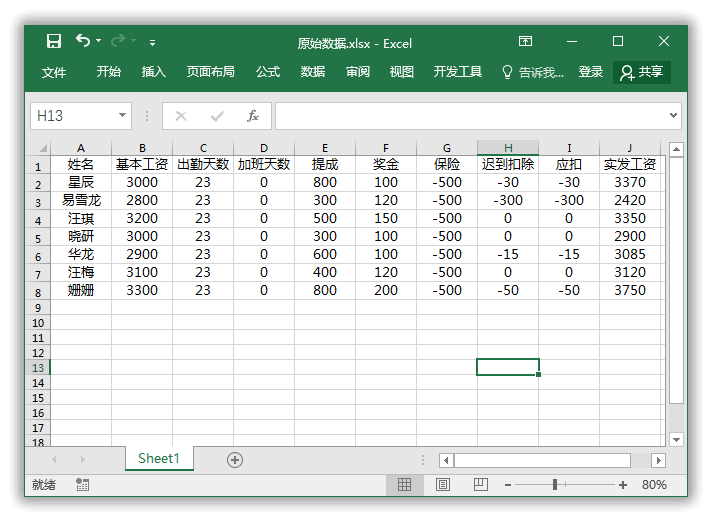710x527 pixels.
Task: Select the cell containing 易雪龙
Action: [81, 200]
